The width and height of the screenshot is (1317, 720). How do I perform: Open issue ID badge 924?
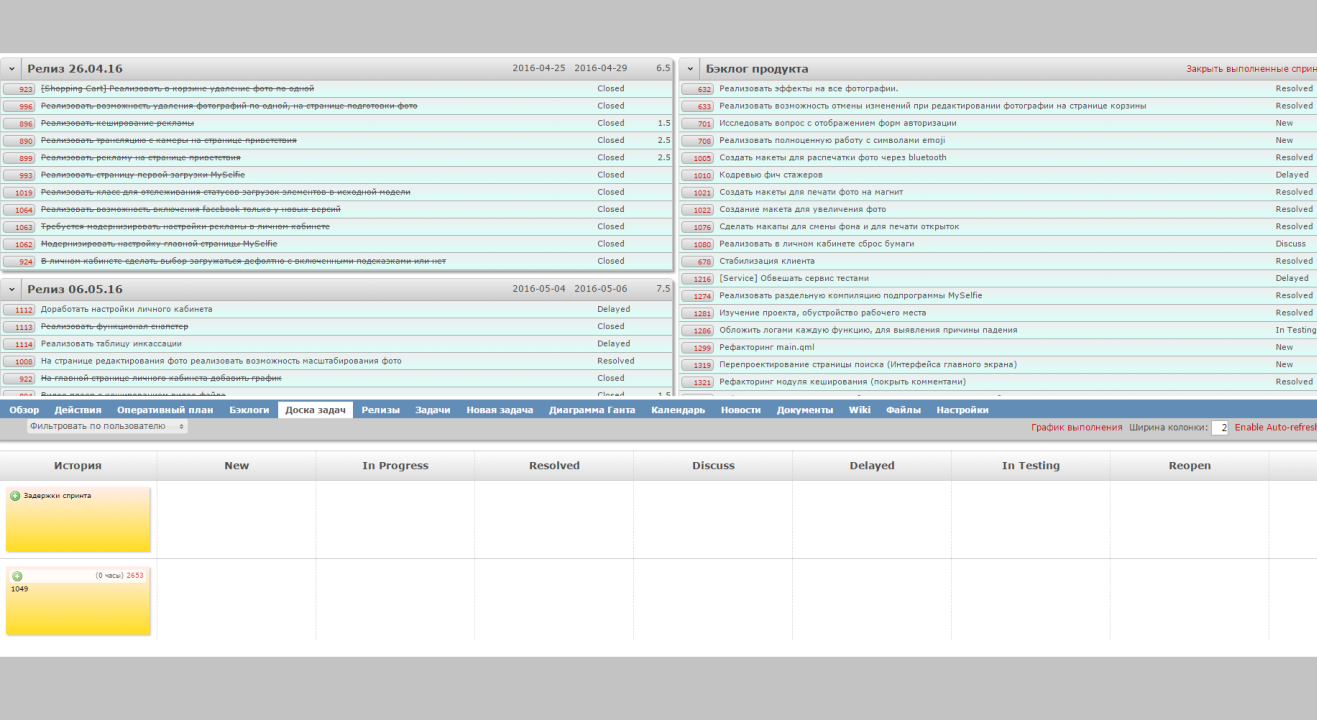[20, 262]
